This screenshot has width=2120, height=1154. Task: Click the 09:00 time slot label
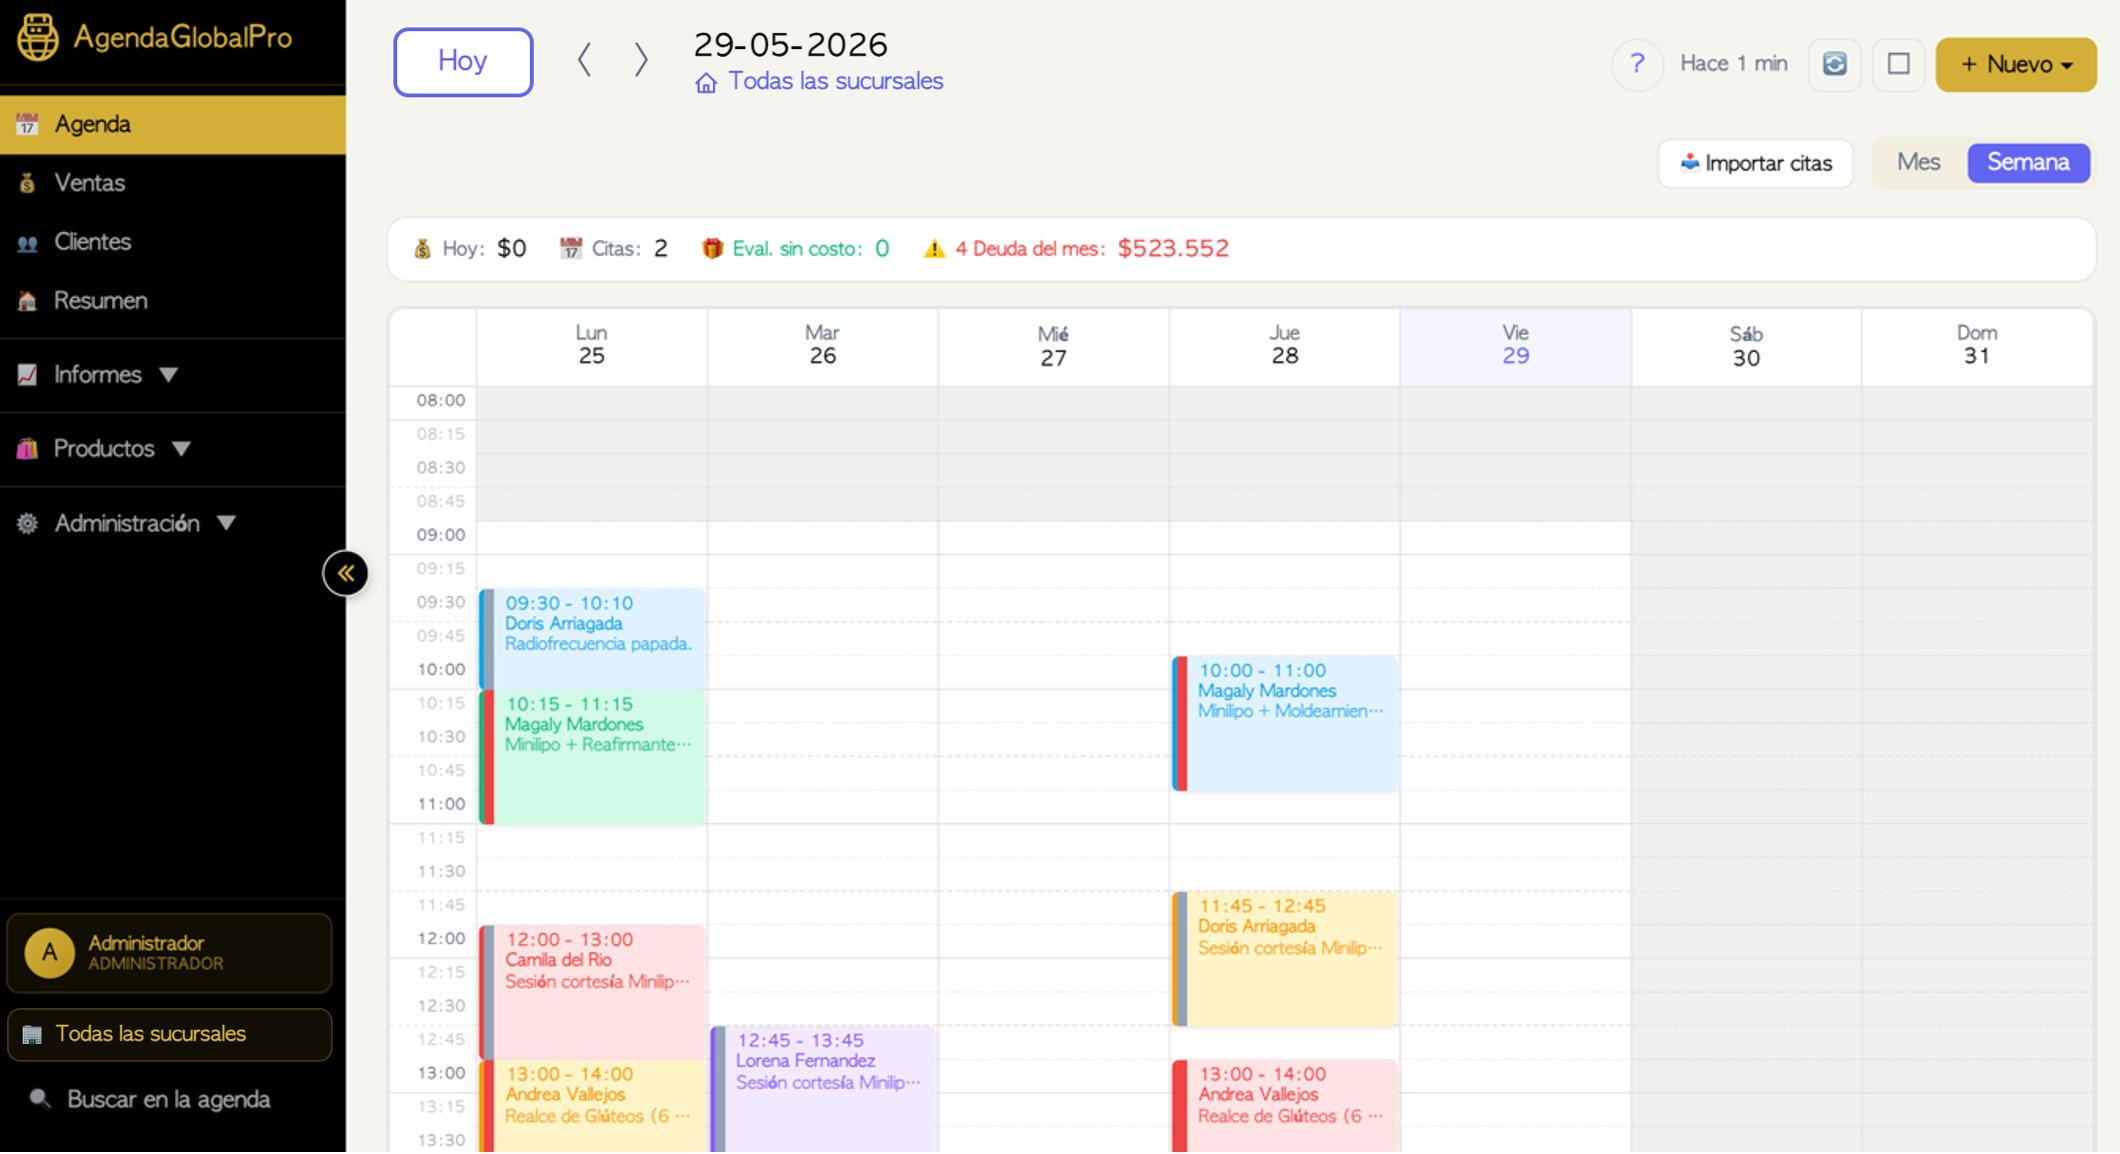441,535
